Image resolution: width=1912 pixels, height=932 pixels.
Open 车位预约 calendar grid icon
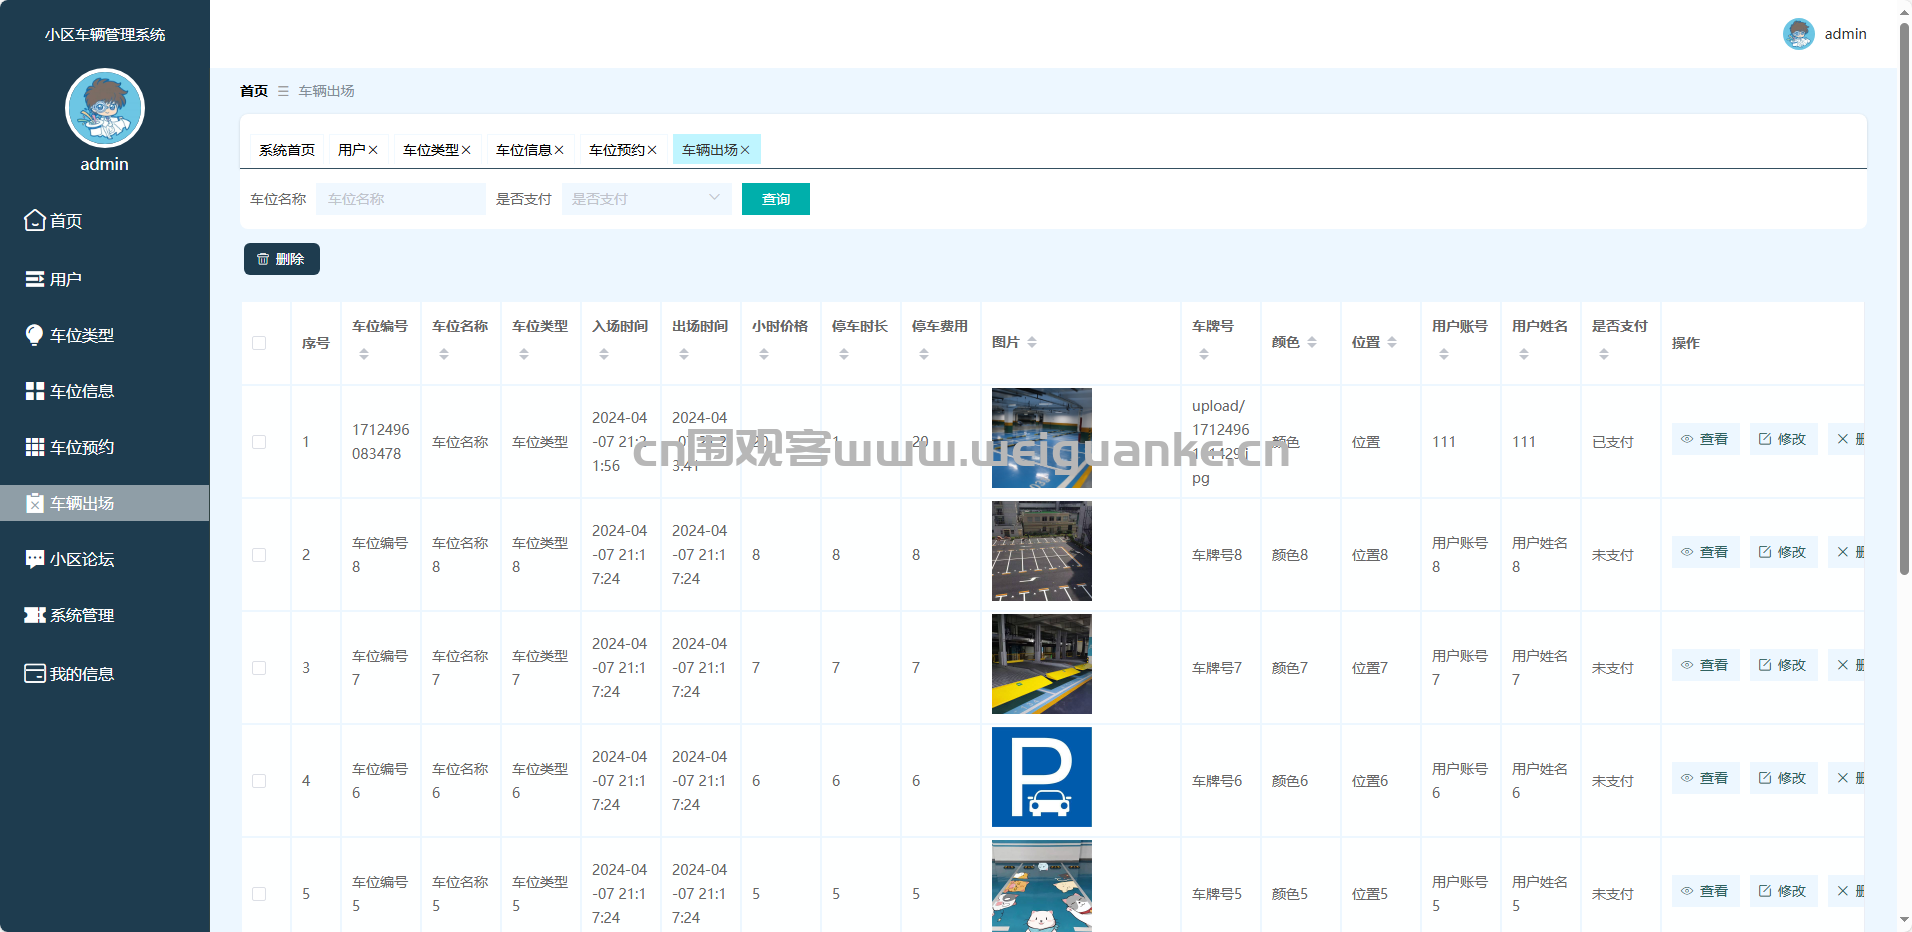point(35,447)
